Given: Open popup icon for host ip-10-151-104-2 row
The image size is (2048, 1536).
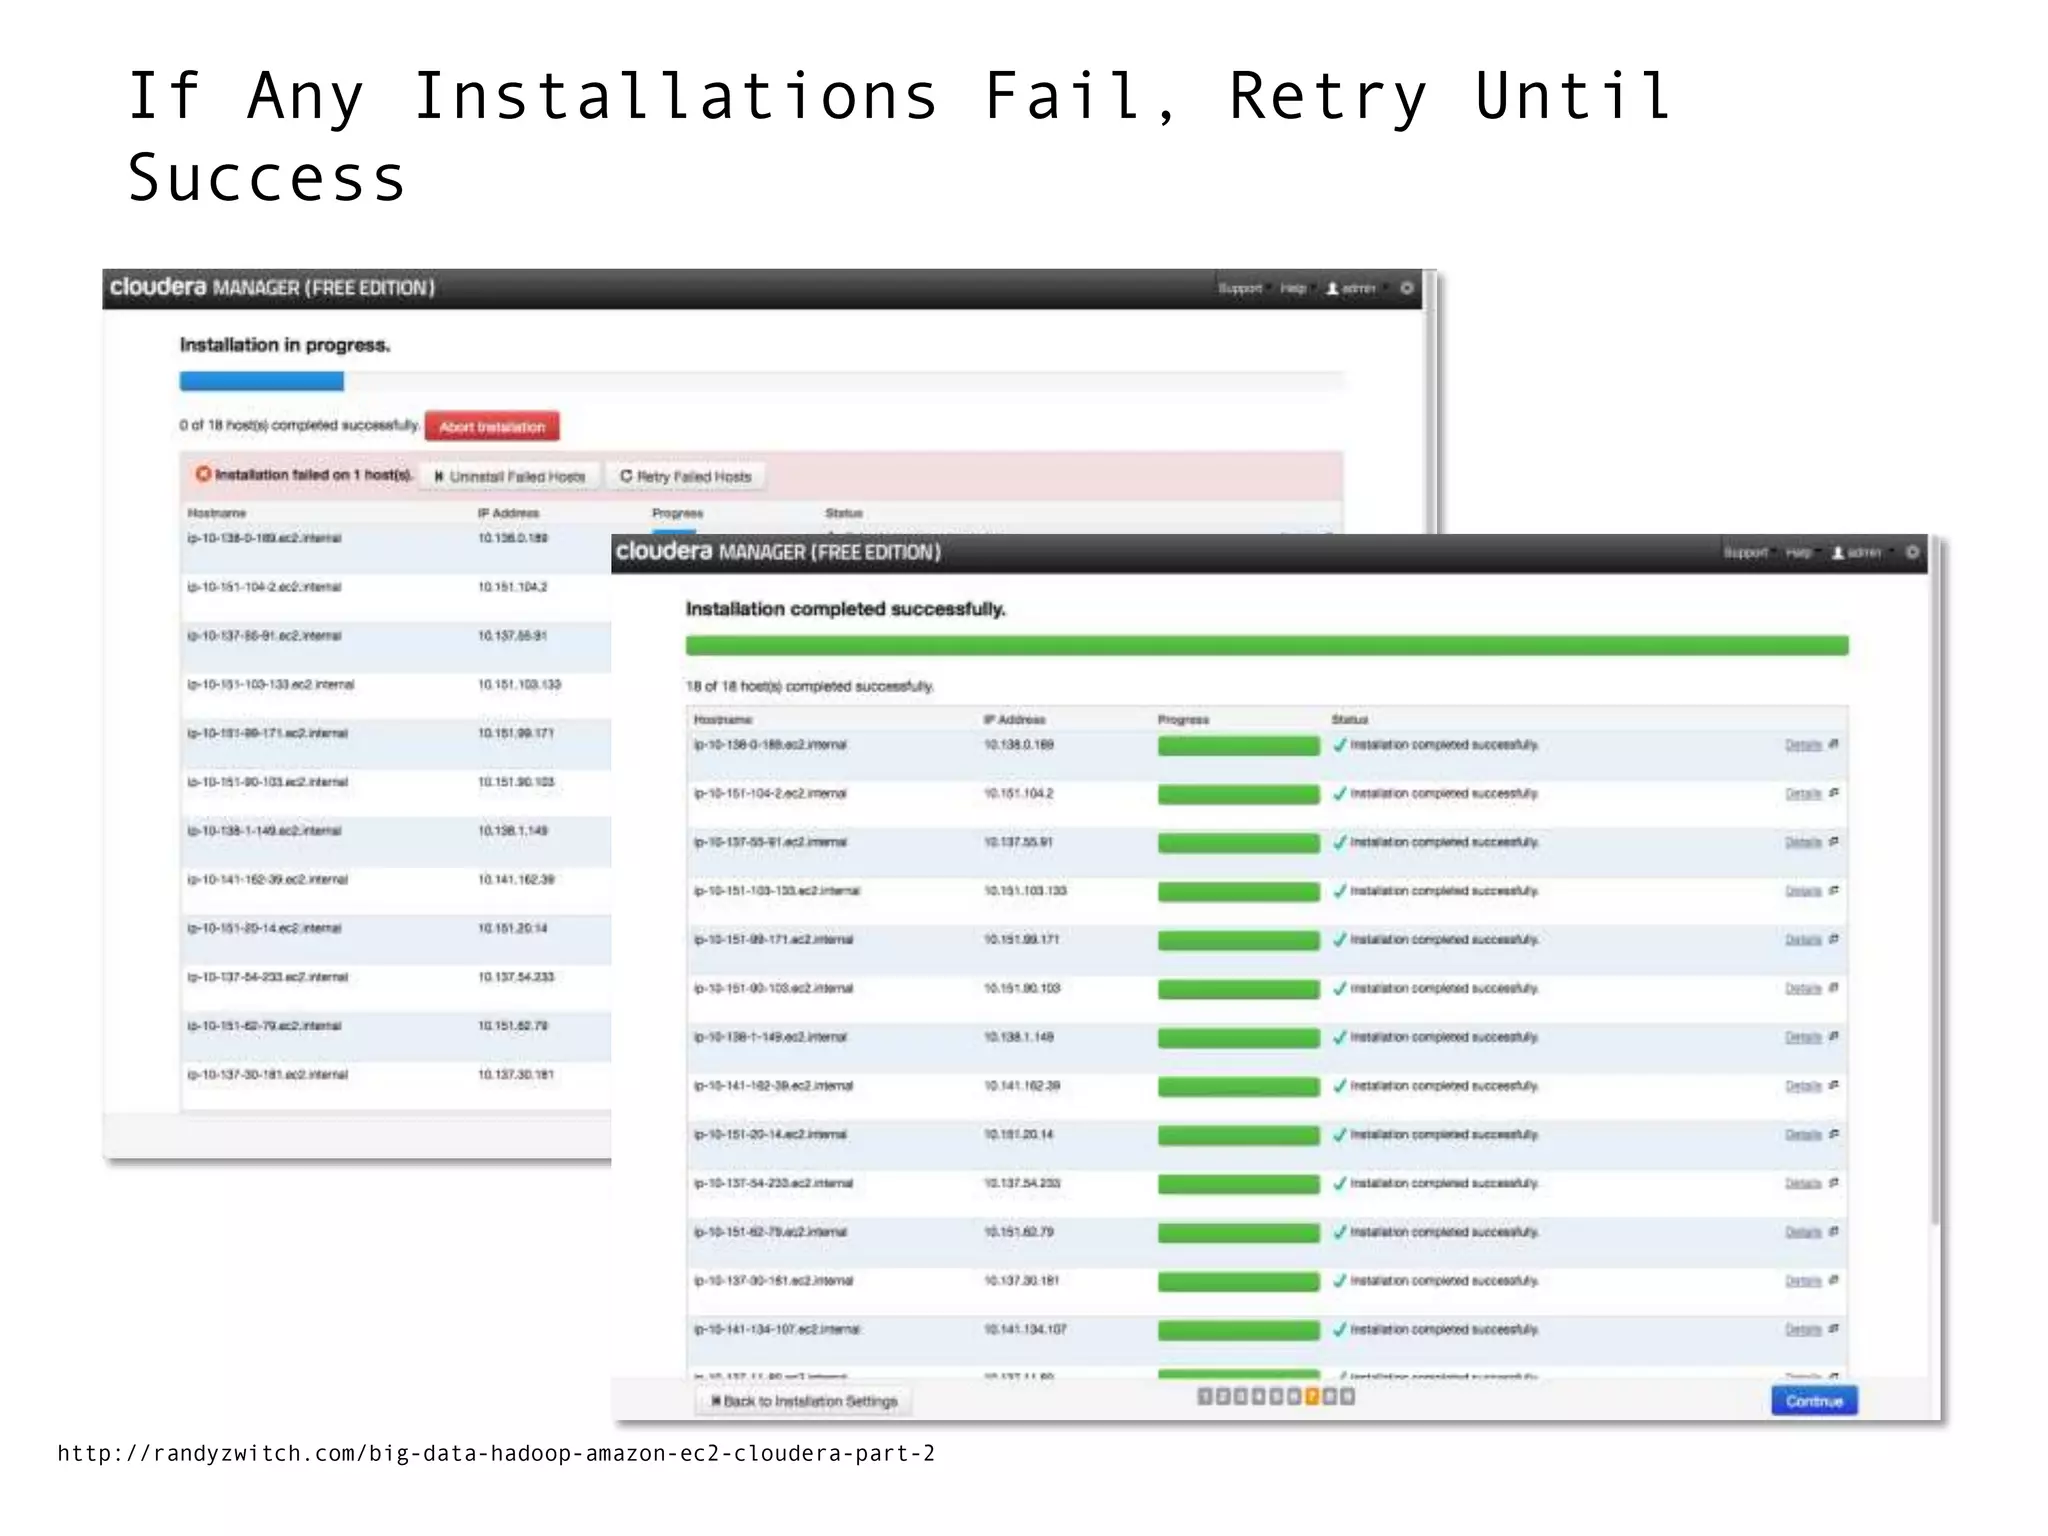Looking at the screenshot, I should pos(1833,793).
